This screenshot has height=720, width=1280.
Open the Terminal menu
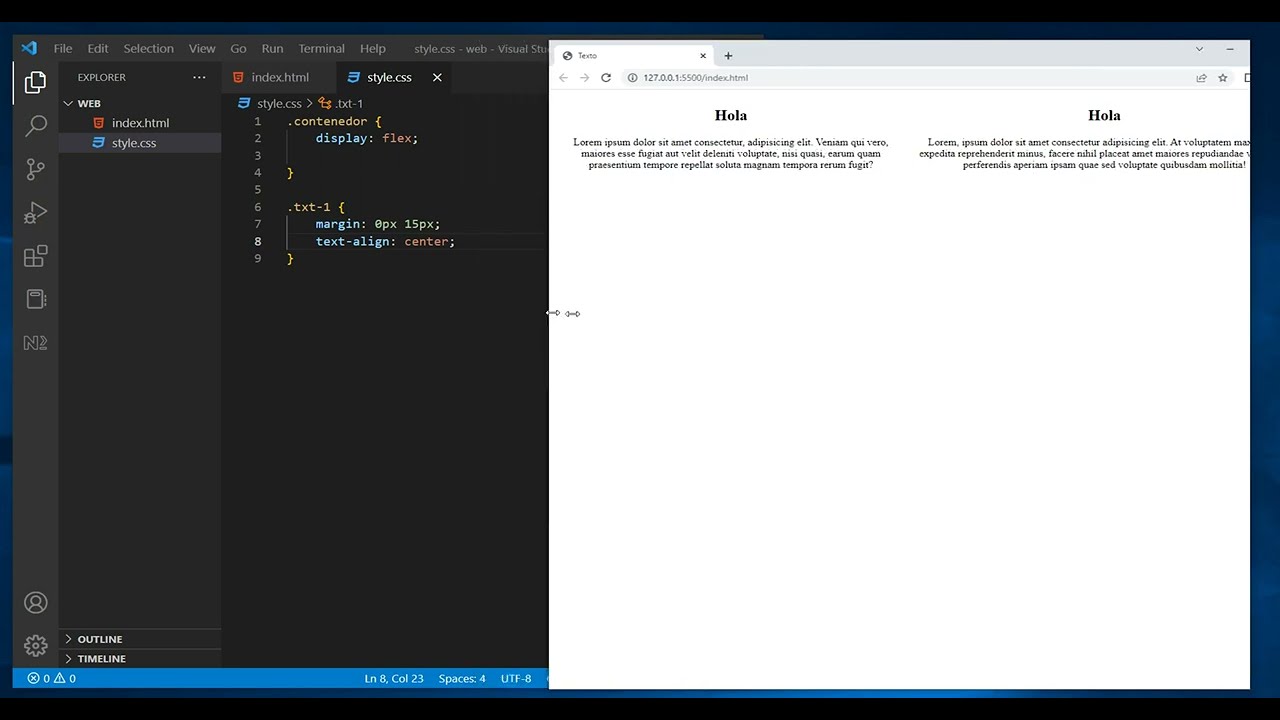pyautogui.click(x=321, y=48)
